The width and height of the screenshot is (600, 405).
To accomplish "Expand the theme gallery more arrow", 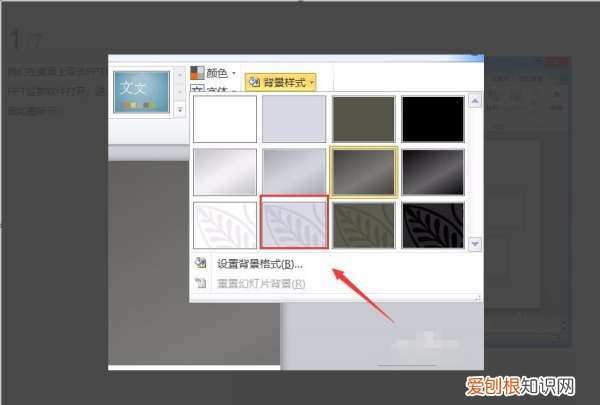I will click(x=180, y=109).
